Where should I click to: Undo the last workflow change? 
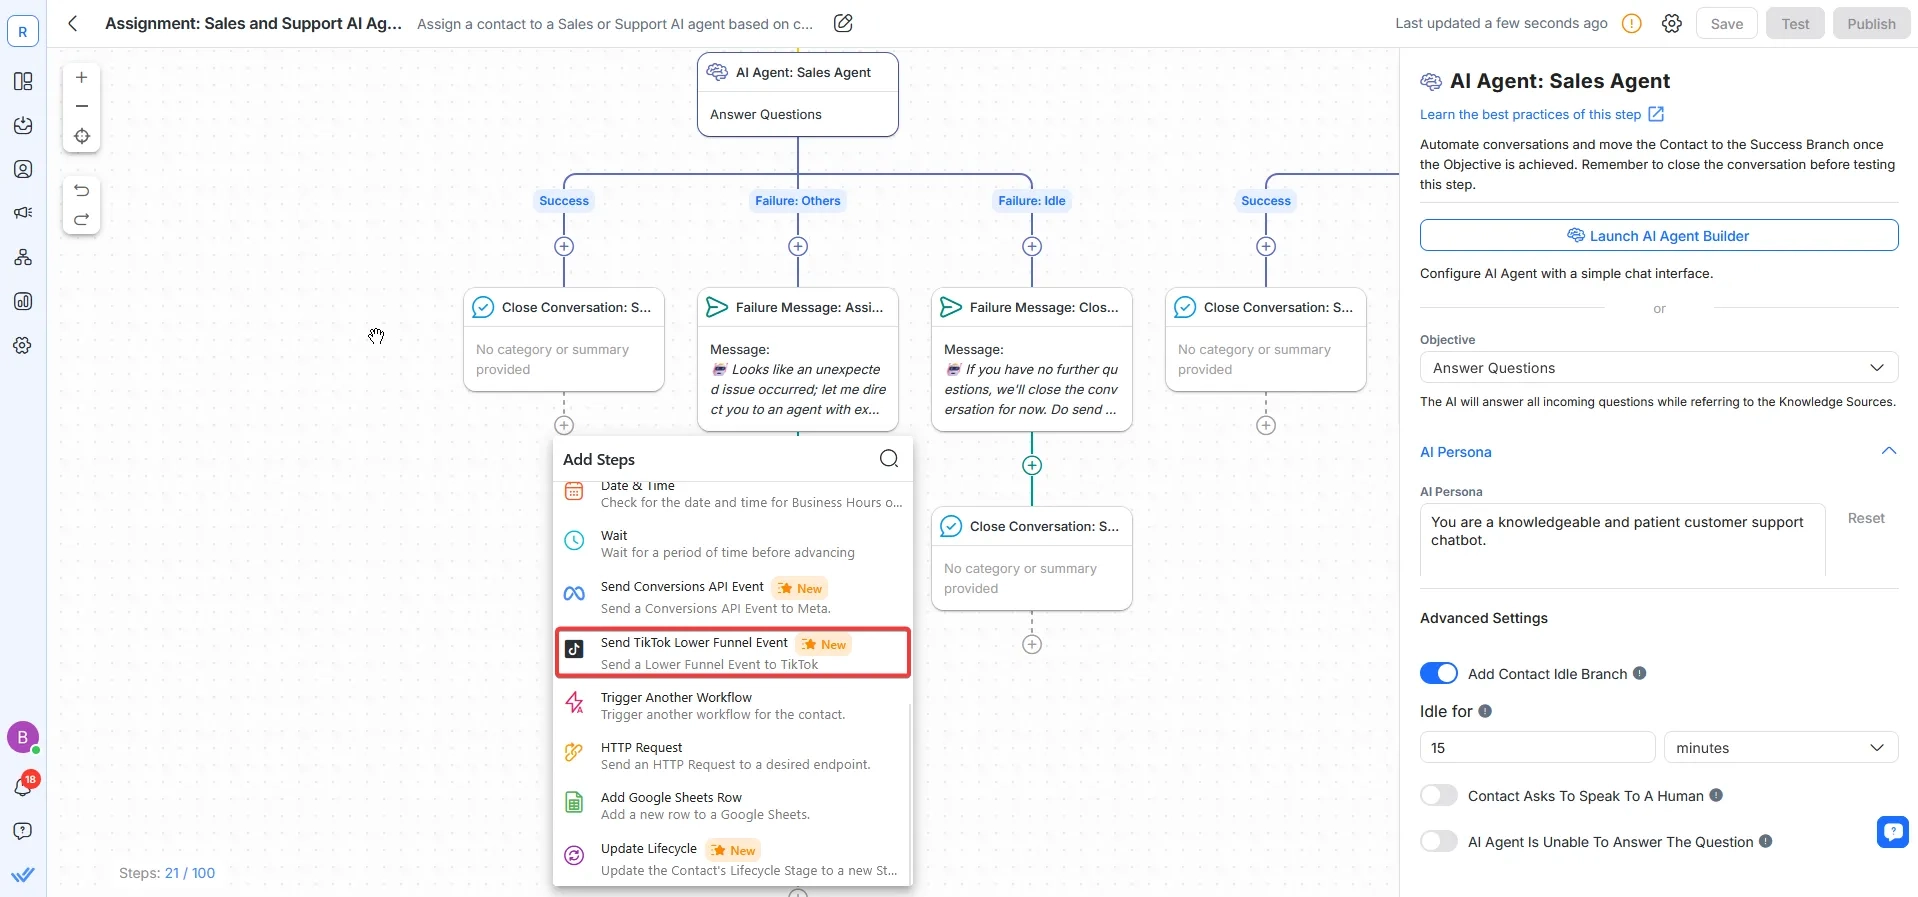point(82,190)
